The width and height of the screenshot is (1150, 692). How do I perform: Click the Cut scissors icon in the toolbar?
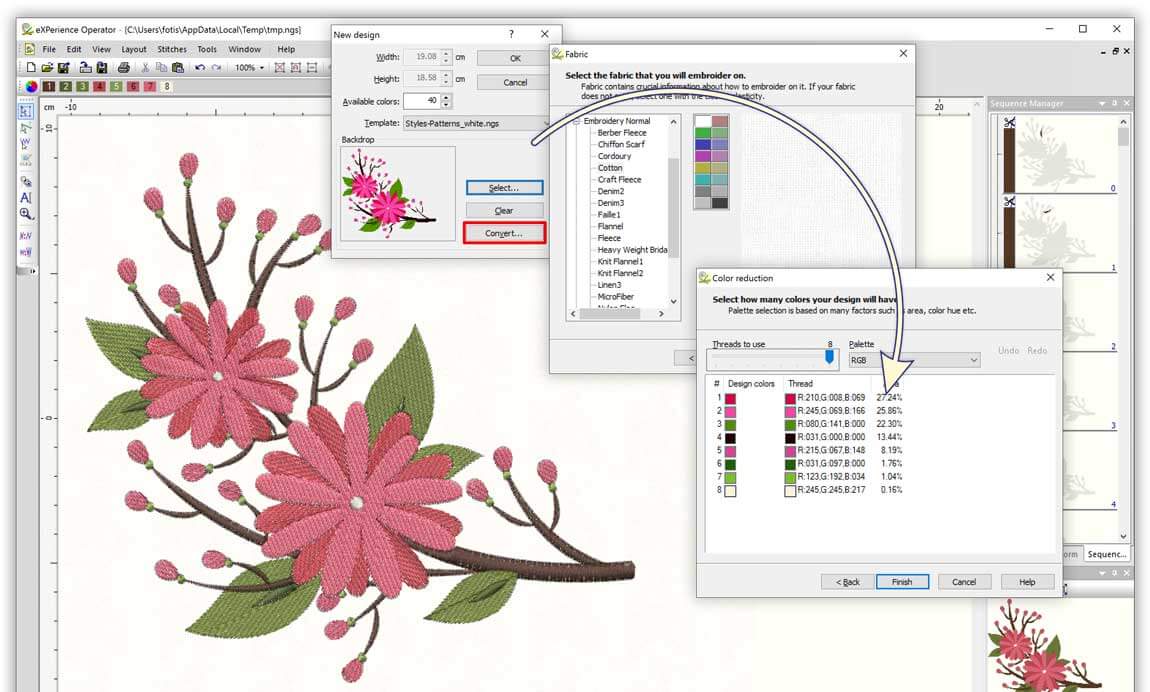point(146,68)
